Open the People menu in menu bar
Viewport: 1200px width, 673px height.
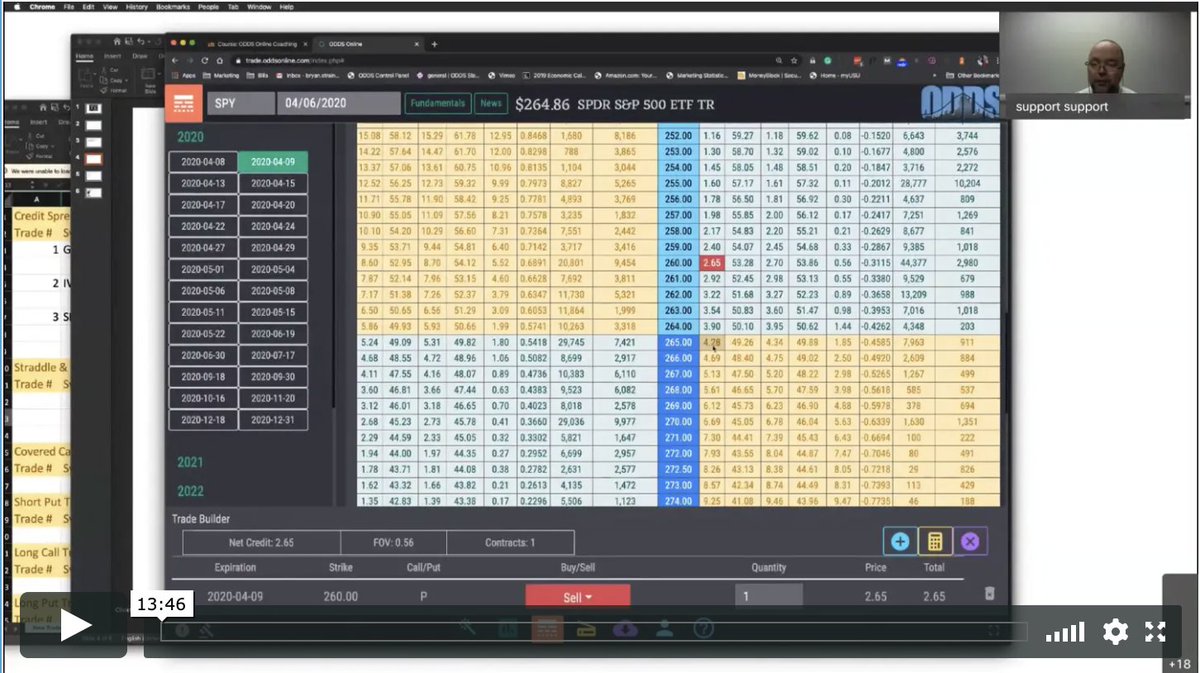point(208,6)
